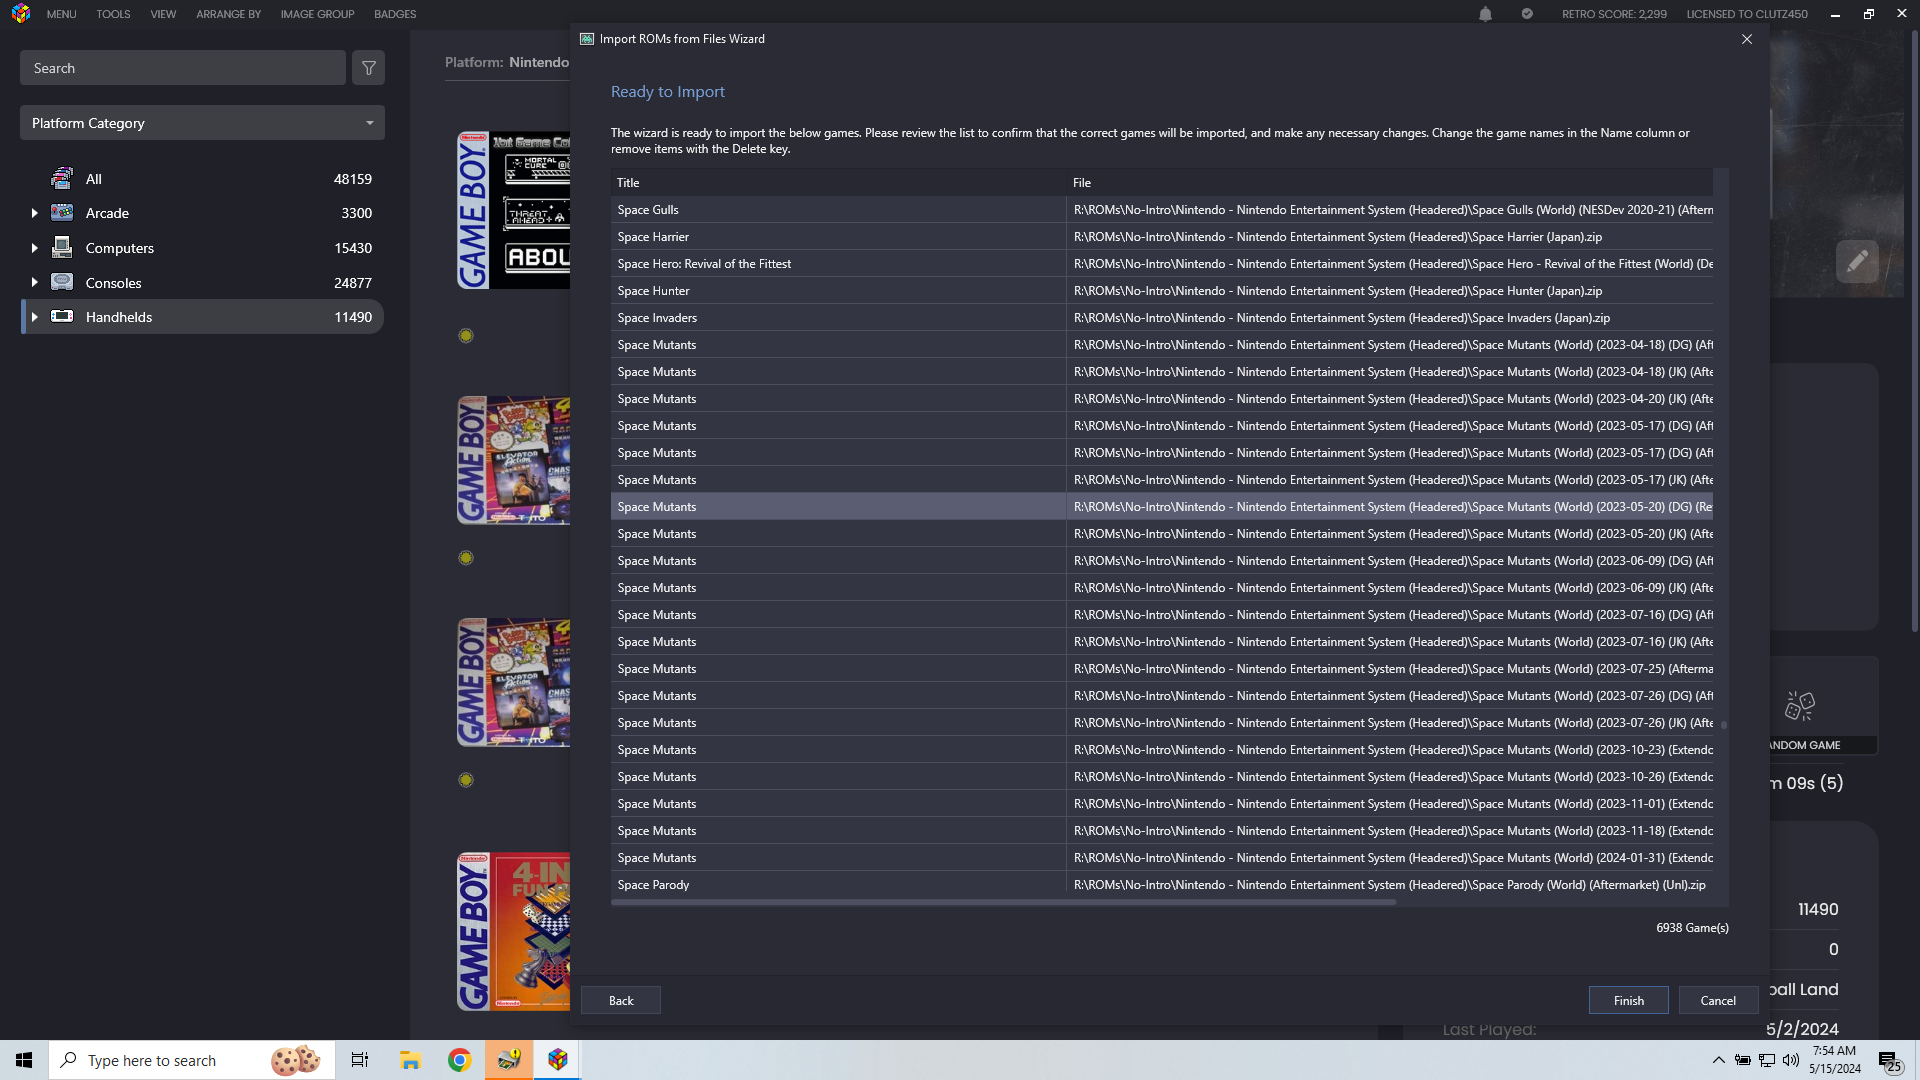Screen dimensions: 1920x1080
Task: Open the Platform Category dropdown
Action: tap(202, 123)
